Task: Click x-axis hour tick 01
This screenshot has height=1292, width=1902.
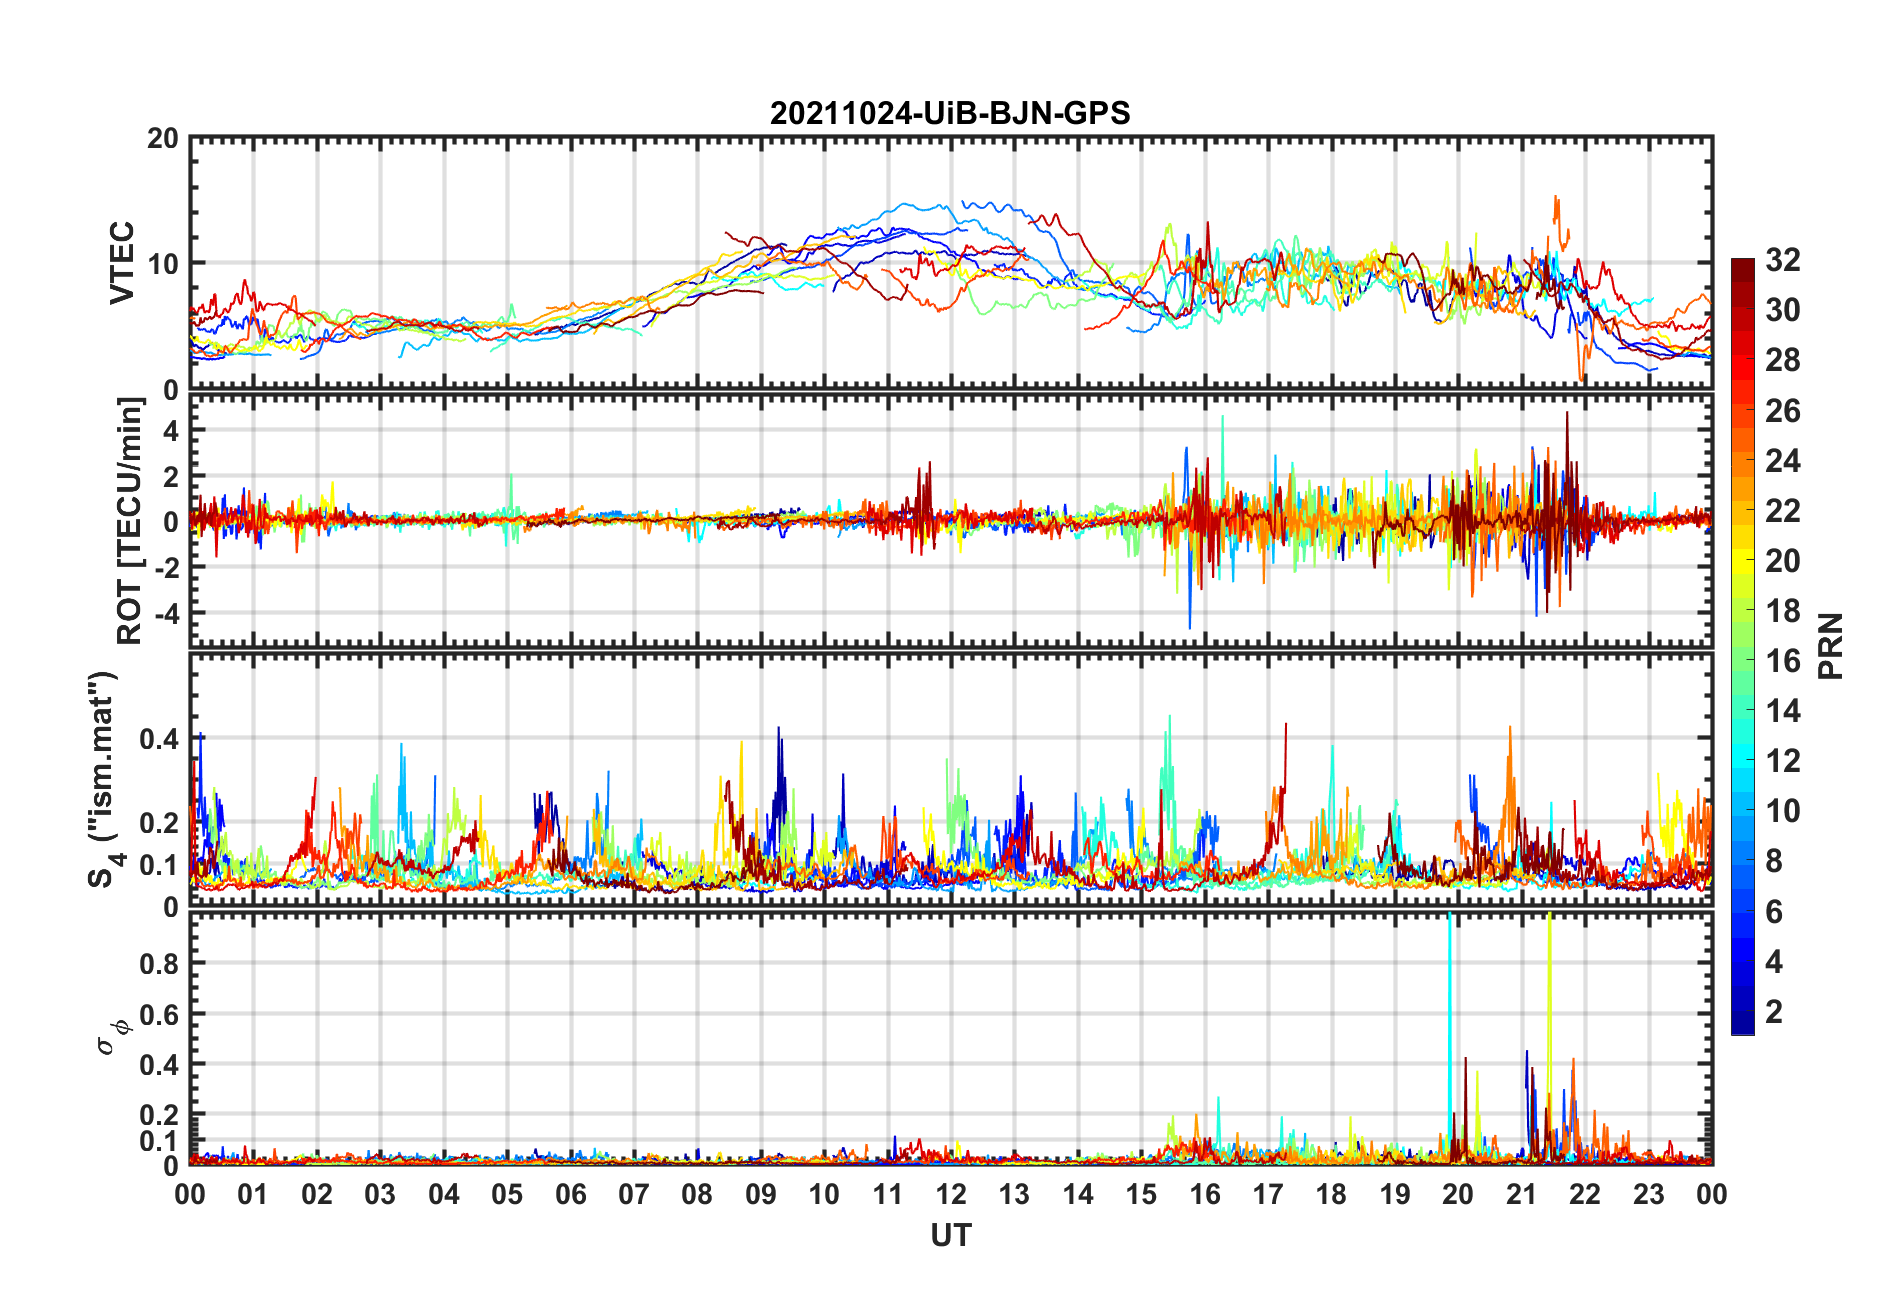Action: [253, 1194]
